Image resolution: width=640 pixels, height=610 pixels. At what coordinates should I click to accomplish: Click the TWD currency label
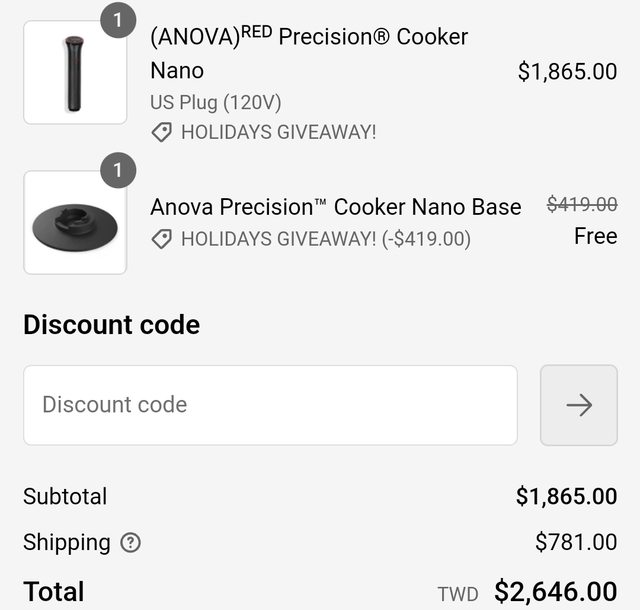(x=458, y=594)
